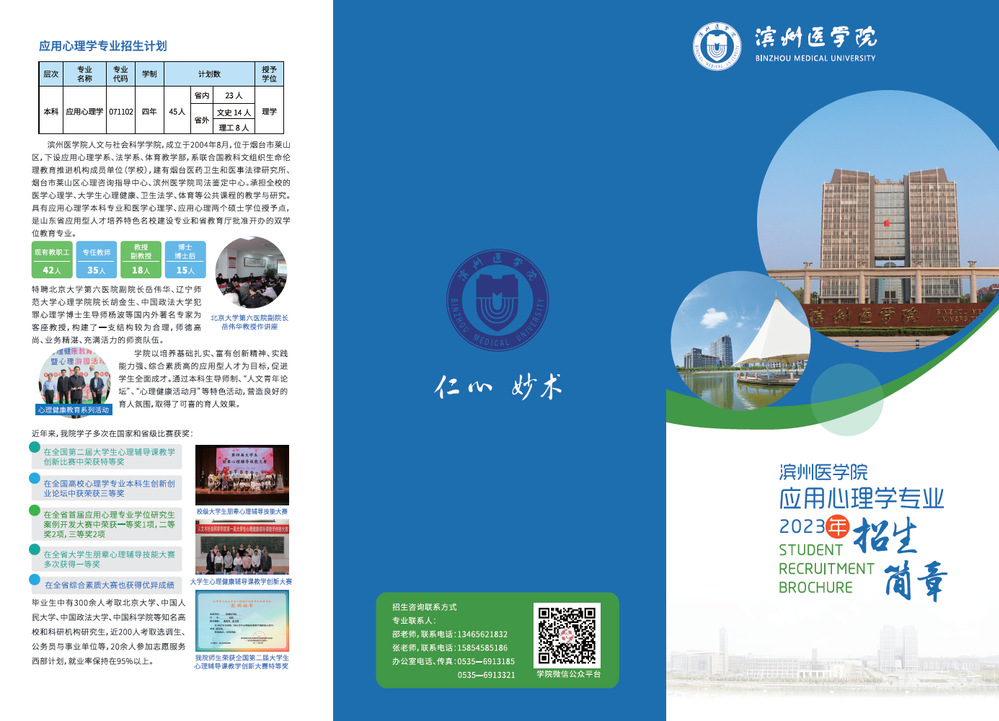Click the table cell '23人'

[x=234, y=96]
